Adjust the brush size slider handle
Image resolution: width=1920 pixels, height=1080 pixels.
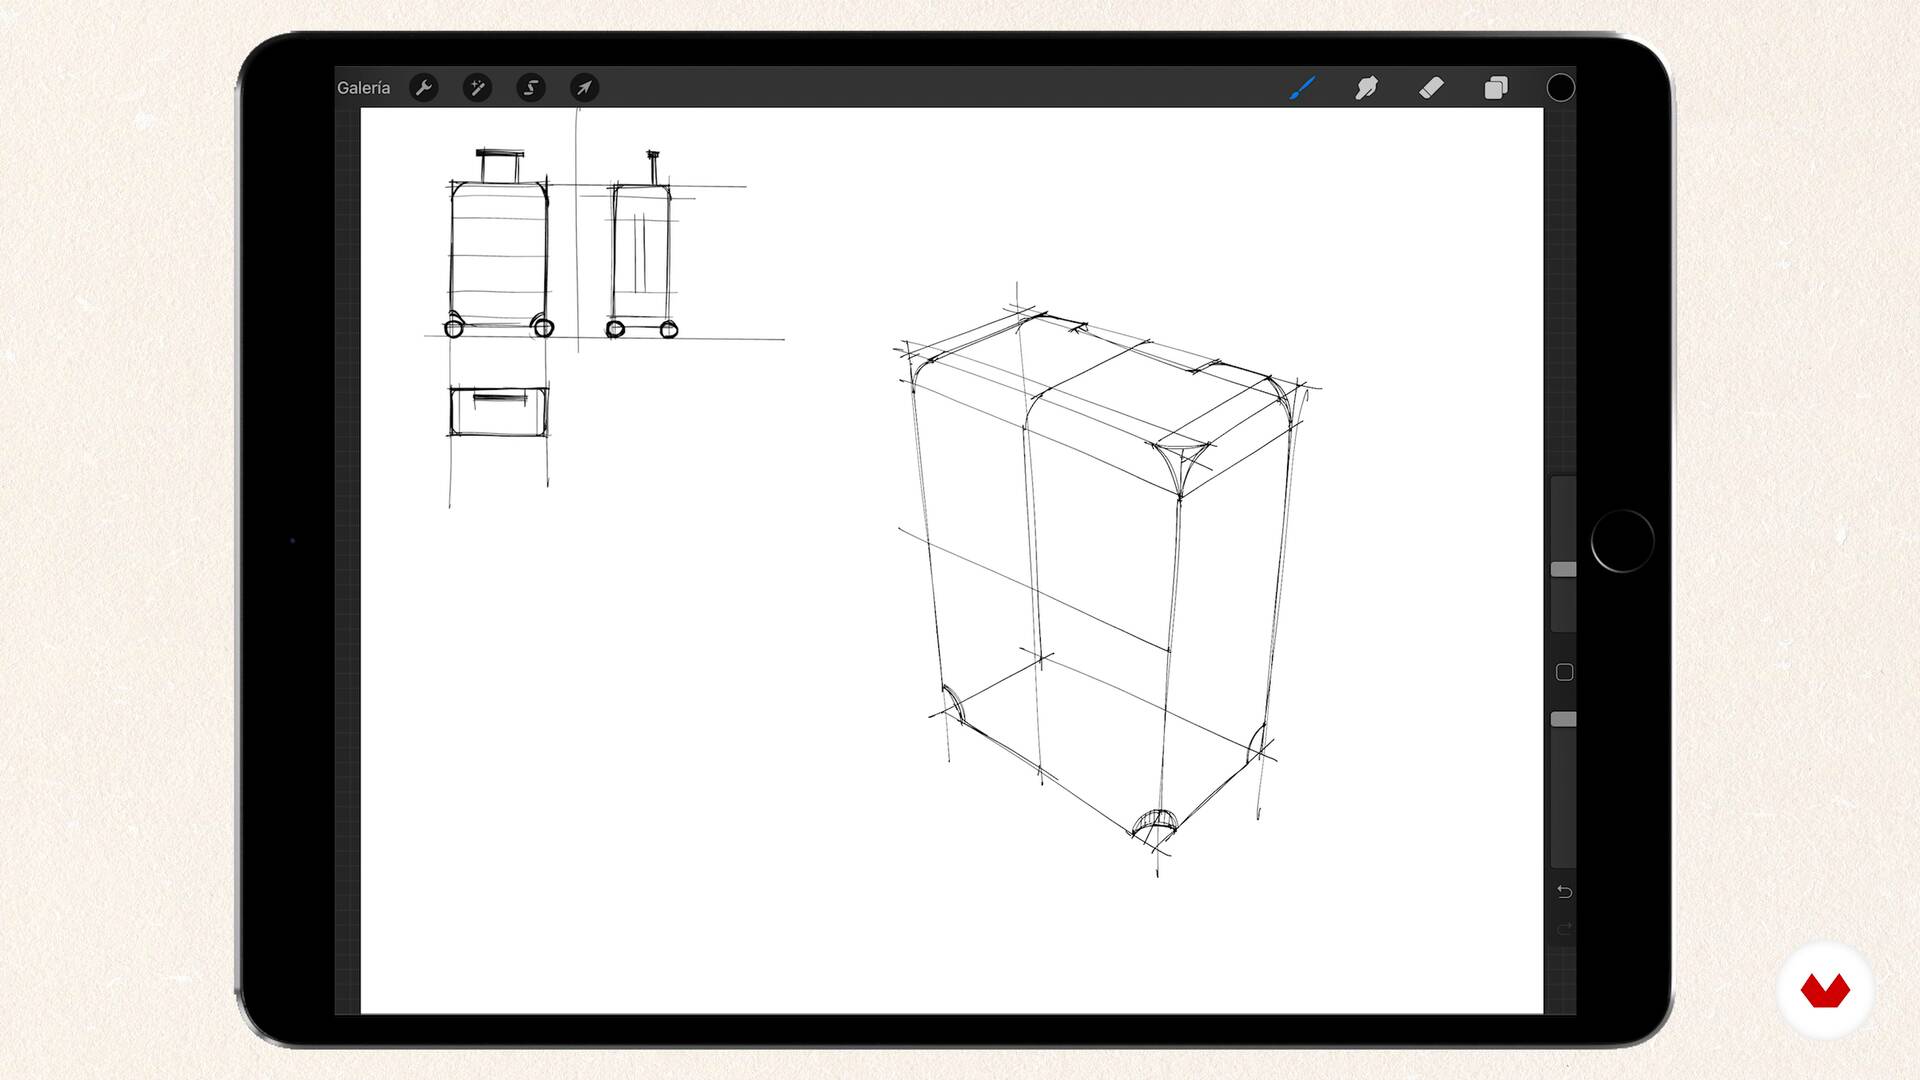coord(1563,569)
